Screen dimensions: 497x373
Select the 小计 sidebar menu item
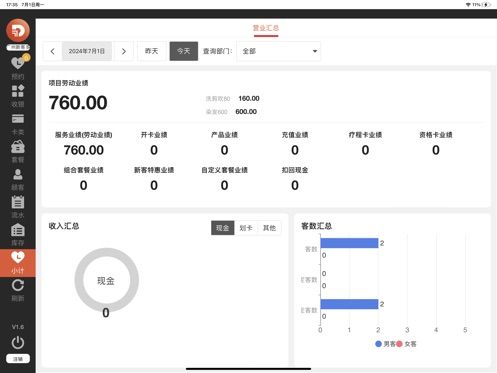18,263
